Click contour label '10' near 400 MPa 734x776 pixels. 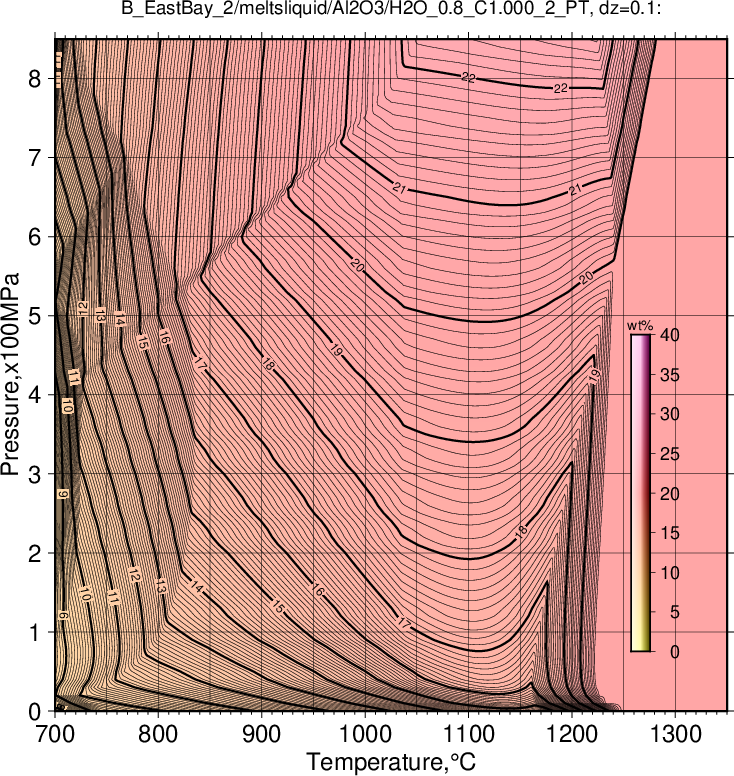point(68,405)
